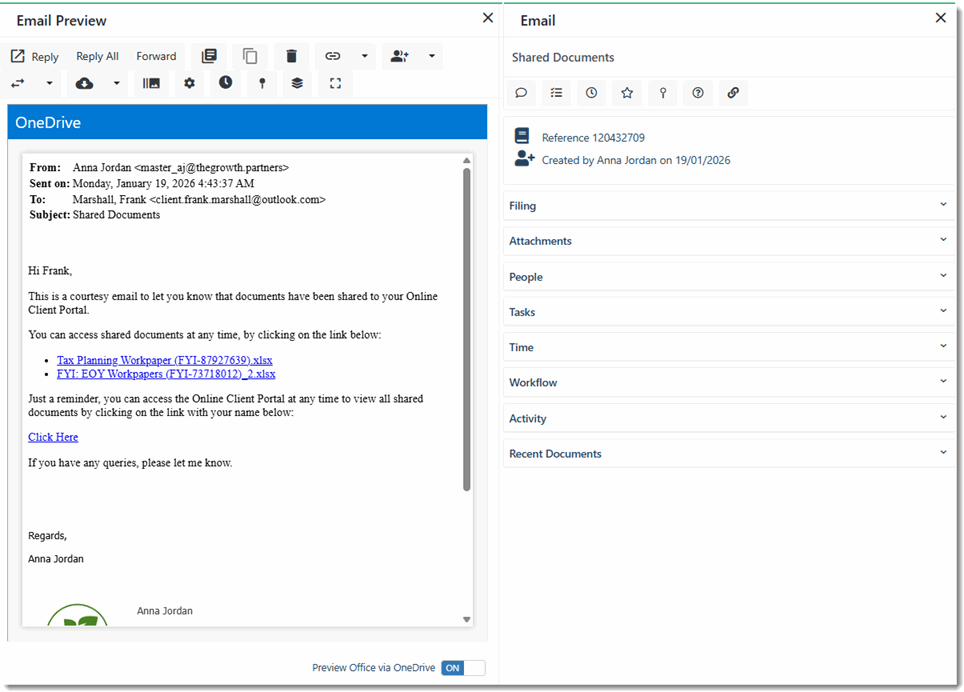
Task: Click the copy document icon
Action: [x=250, y=57]
